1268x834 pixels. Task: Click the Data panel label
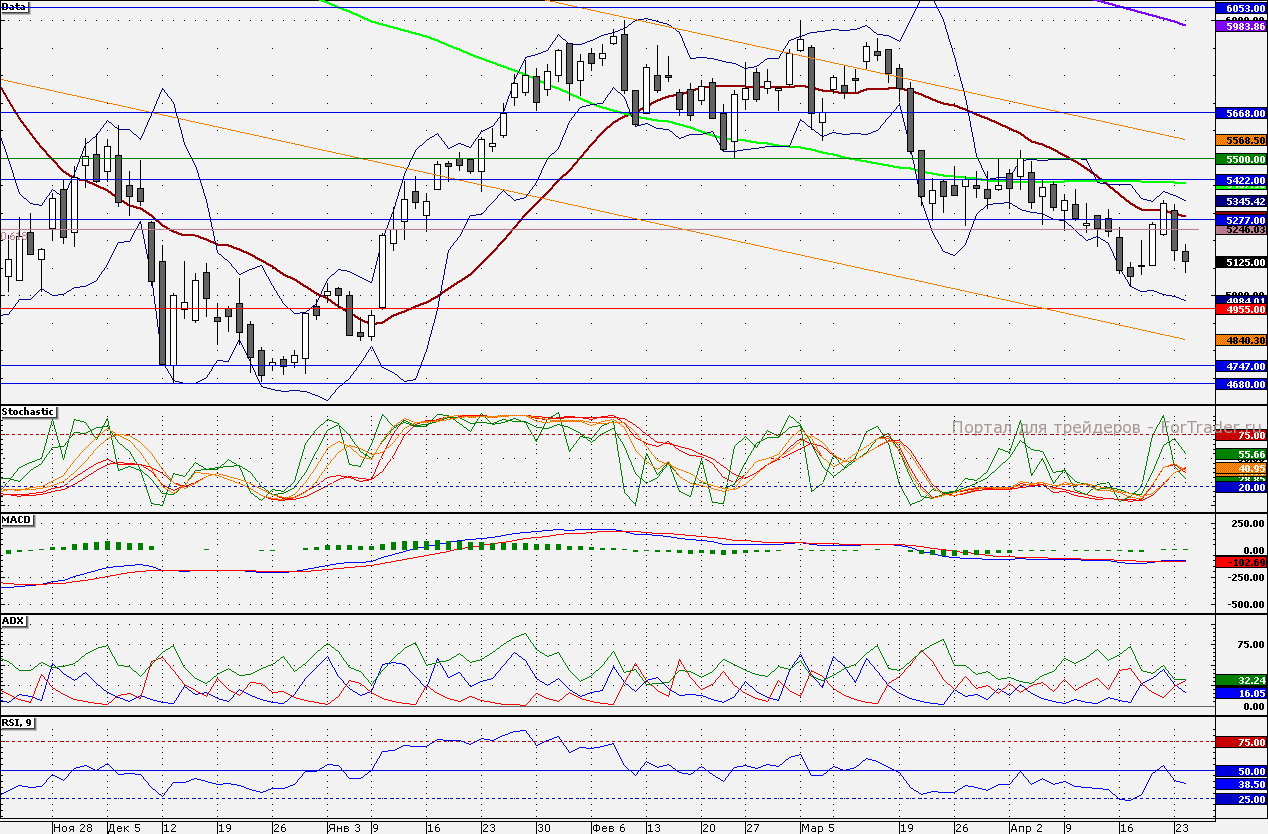[15, 6]
